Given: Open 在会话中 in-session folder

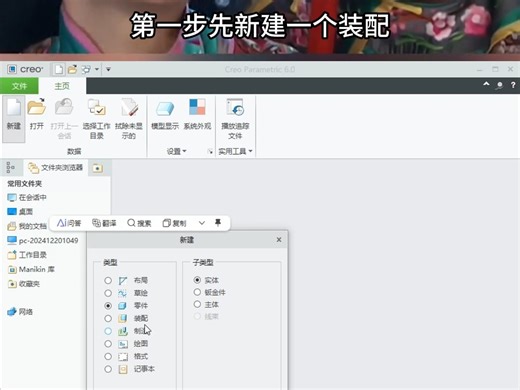Looking at the screenshot, I should [x=27, y=197].
